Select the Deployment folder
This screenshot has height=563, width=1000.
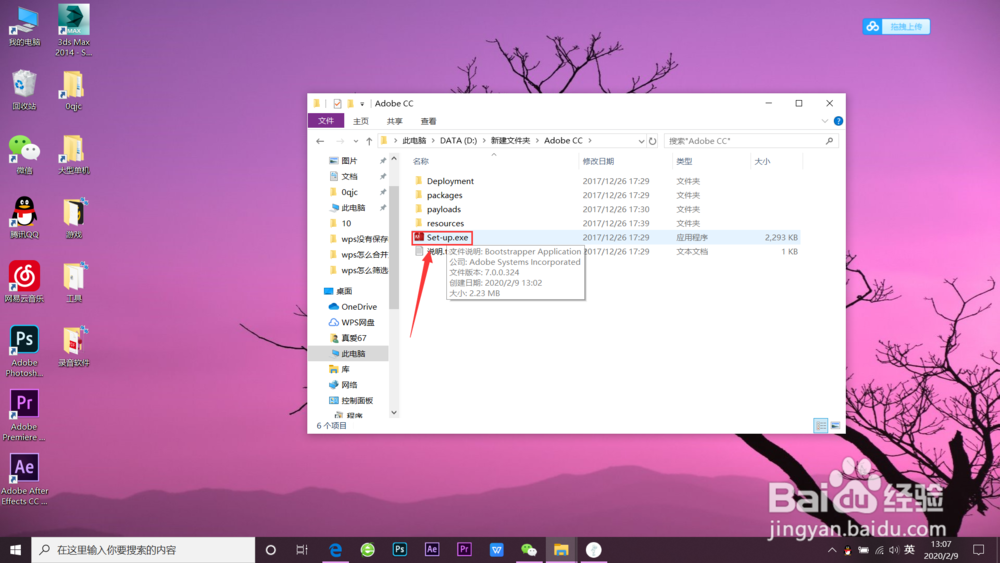[450, 181]
